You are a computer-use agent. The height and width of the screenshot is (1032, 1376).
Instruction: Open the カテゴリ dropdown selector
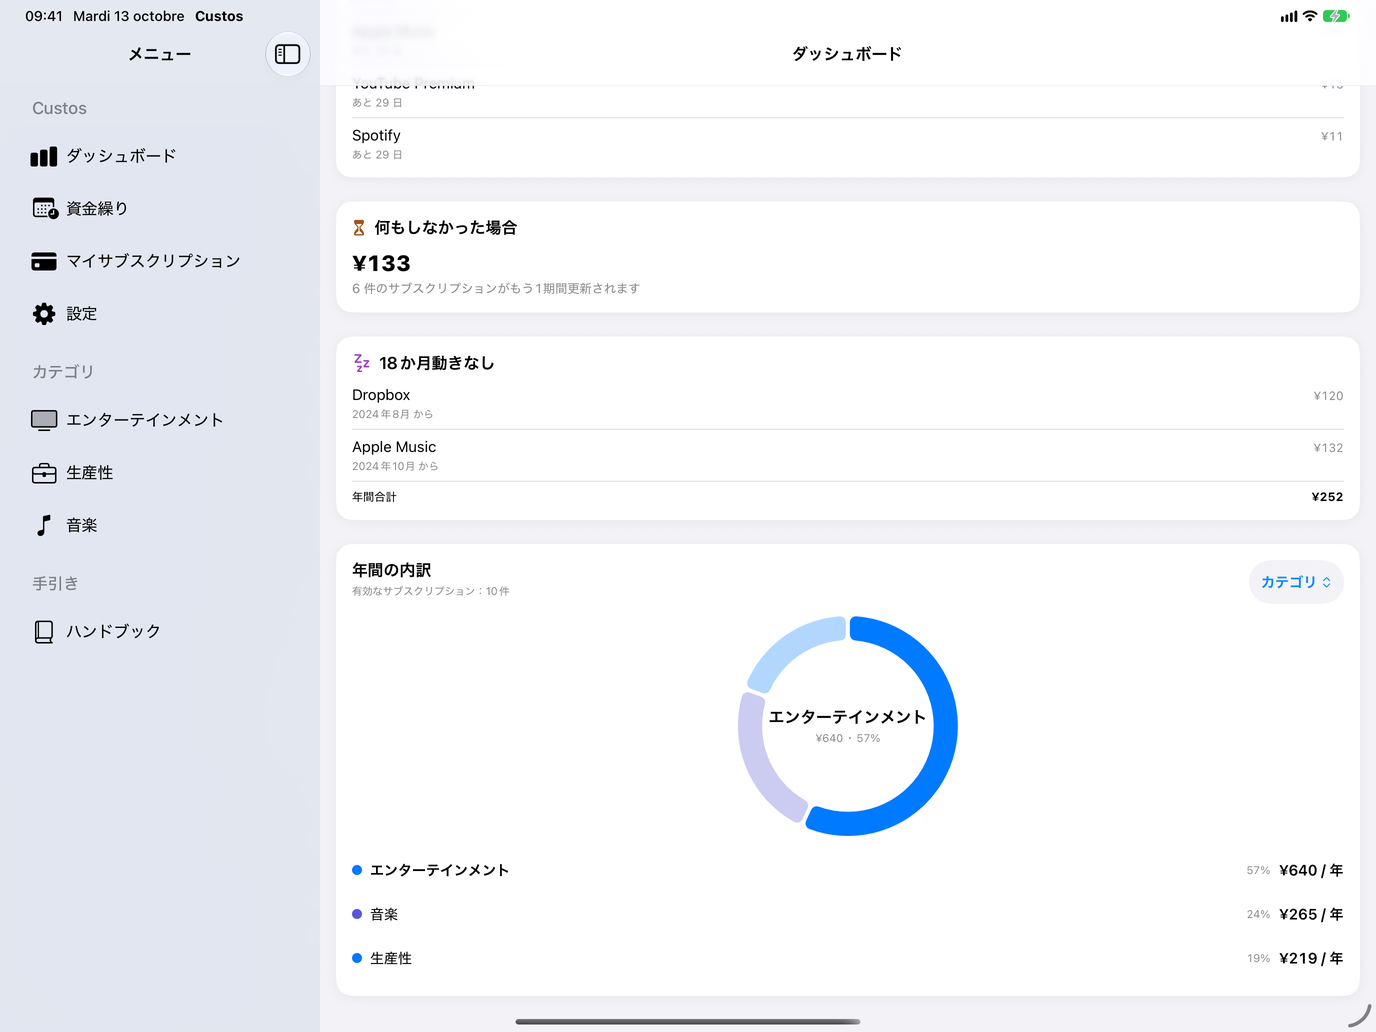(x=1296, y=582)
